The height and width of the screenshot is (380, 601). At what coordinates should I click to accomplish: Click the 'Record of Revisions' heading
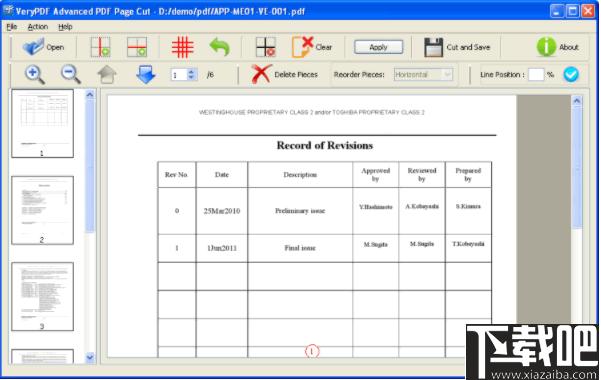325,145
